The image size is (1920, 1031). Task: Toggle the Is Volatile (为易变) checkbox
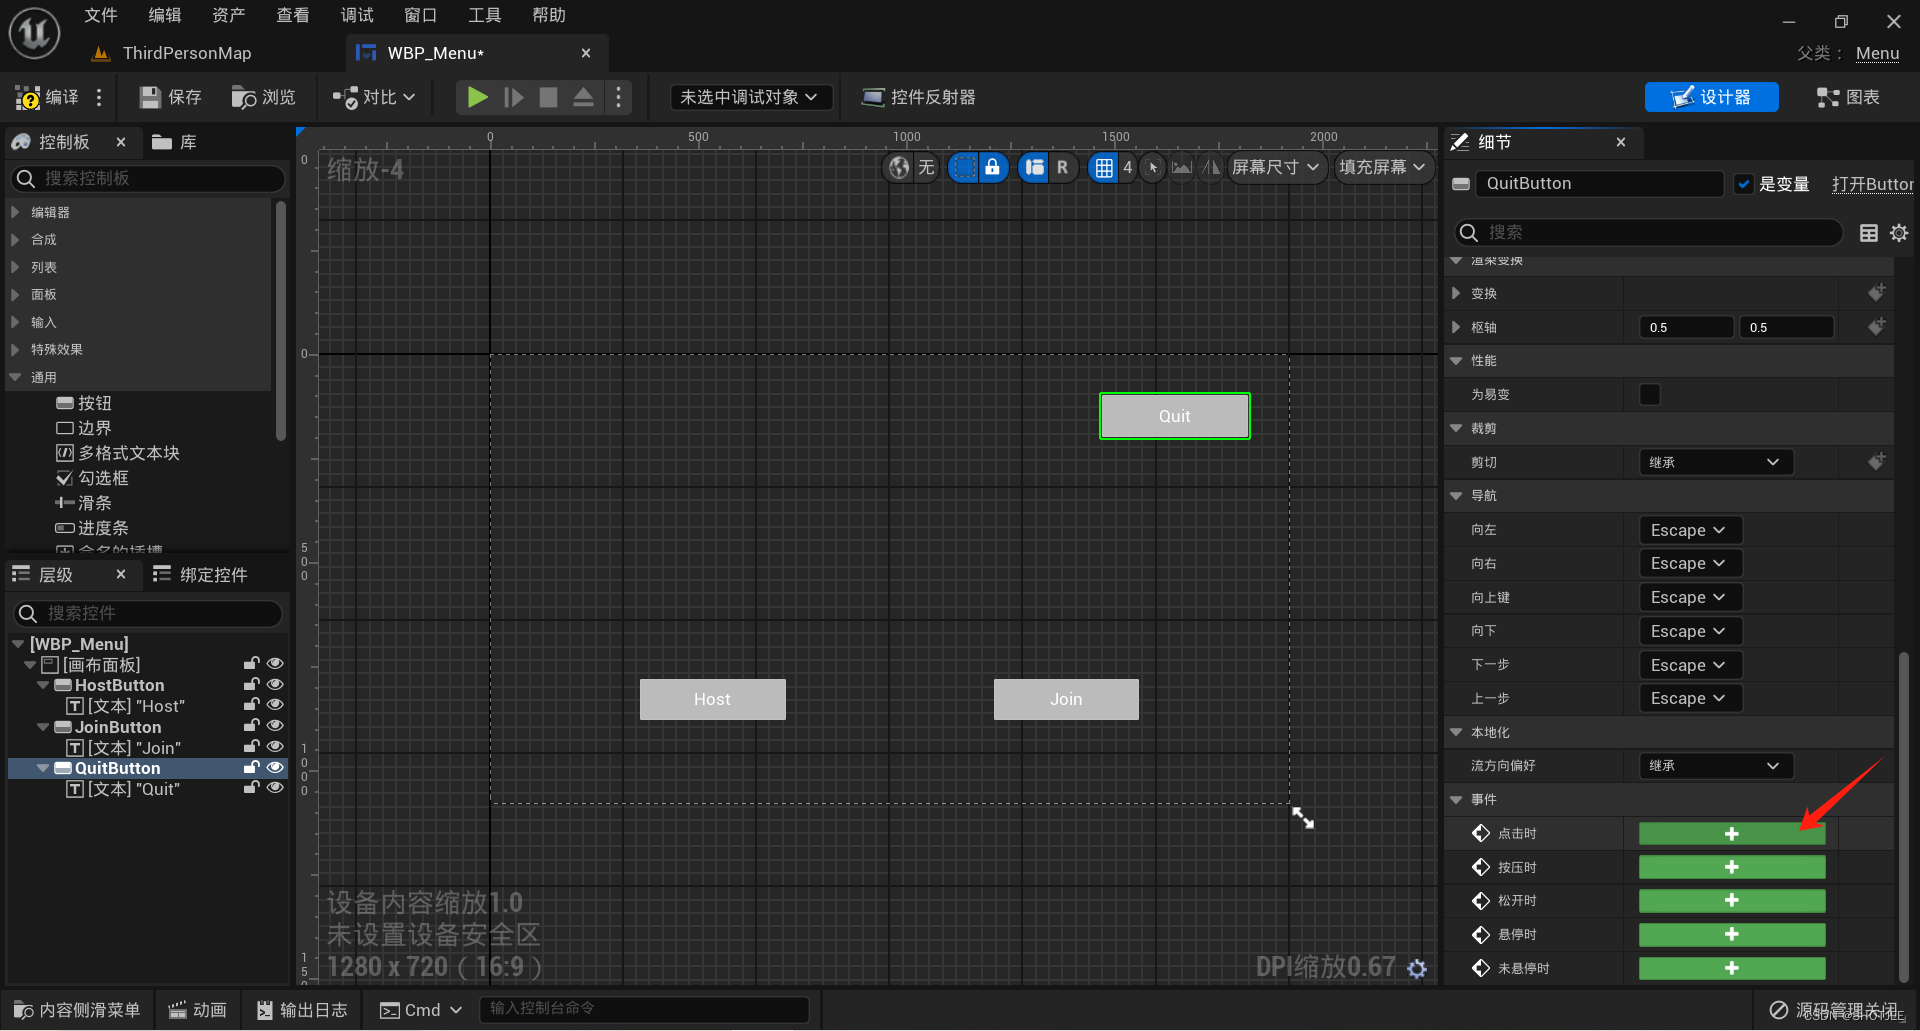pos(1650,394)
